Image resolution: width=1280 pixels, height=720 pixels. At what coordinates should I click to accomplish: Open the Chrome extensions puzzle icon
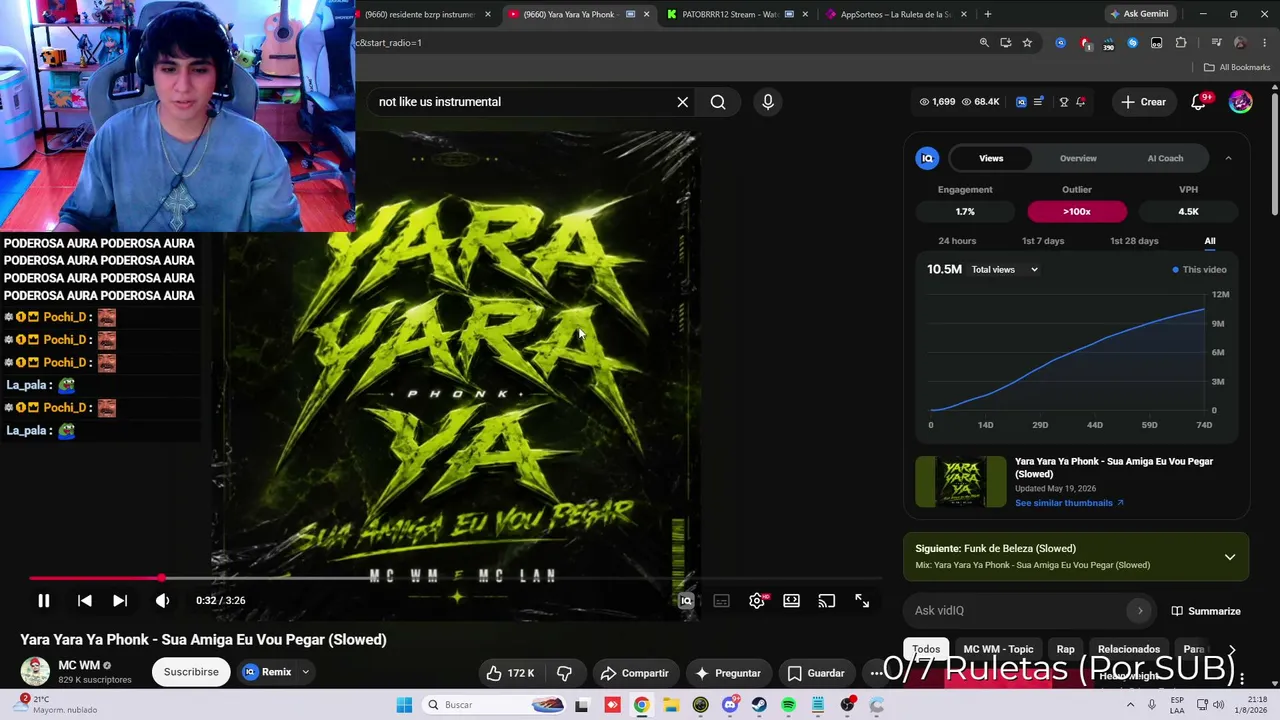tap(1181, 43)
